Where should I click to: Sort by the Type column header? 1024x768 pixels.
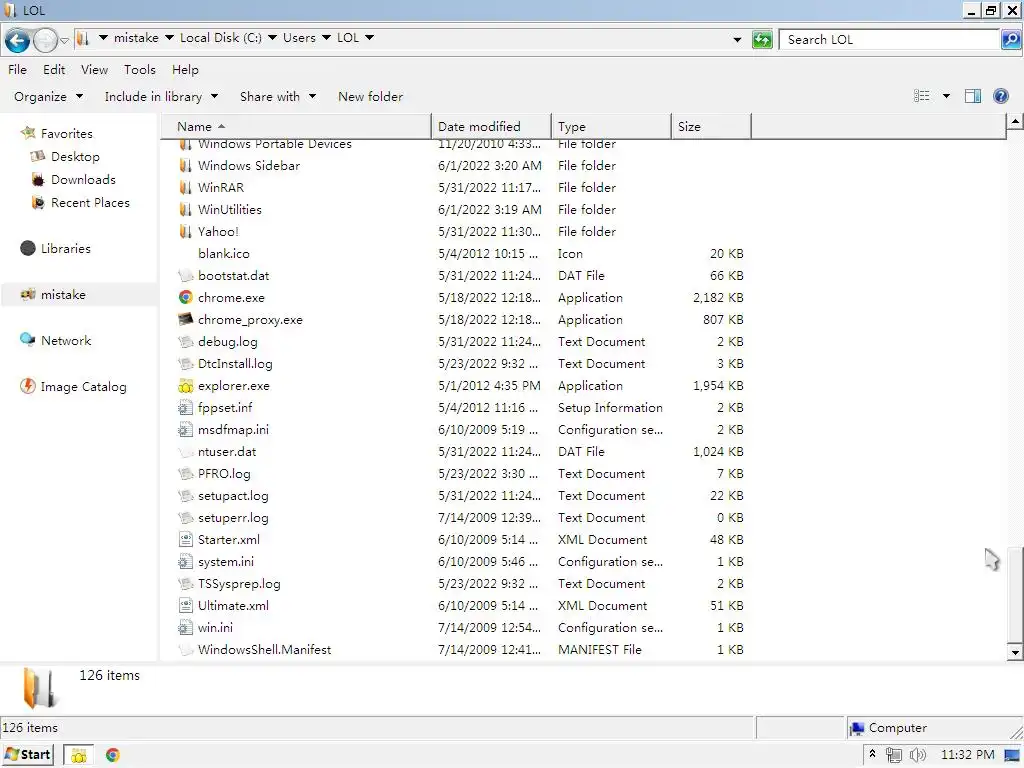click(x=611, y=126)
